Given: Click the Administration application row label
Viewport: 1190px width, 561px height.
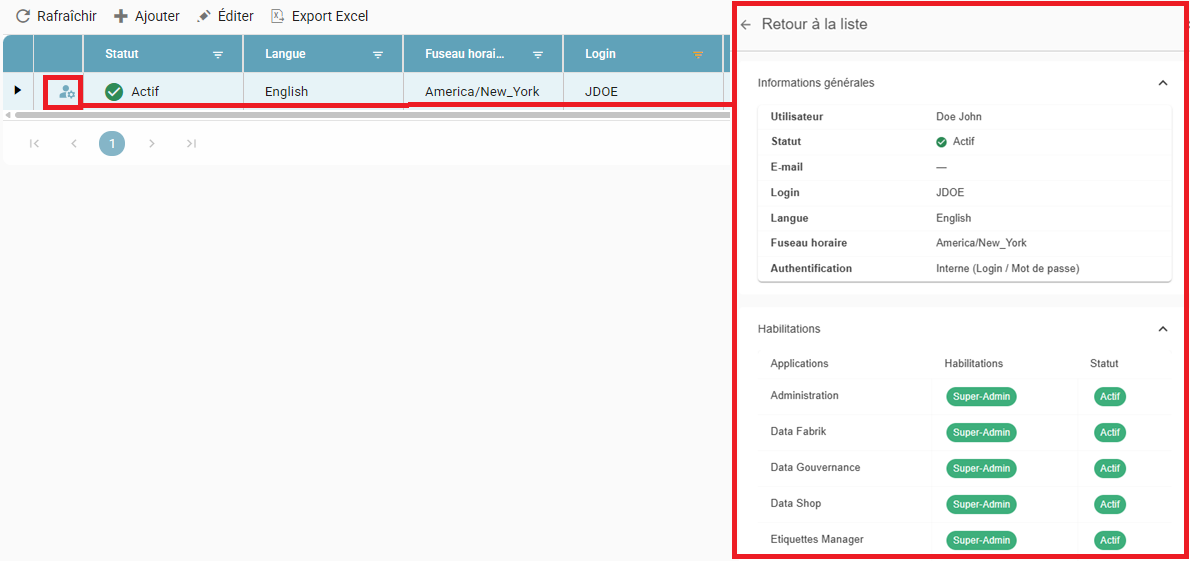Looking at the screenshot, I should pos(804,396).
